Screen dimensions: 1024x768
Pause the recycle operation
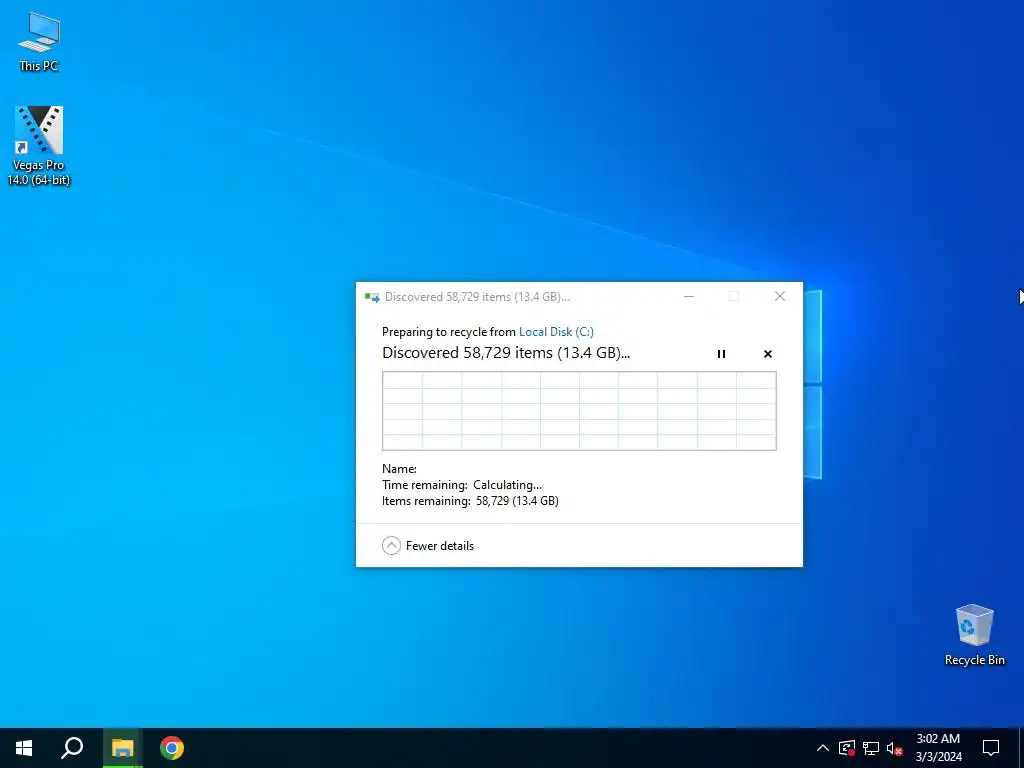pyautogui.click(x=721, y=354)
